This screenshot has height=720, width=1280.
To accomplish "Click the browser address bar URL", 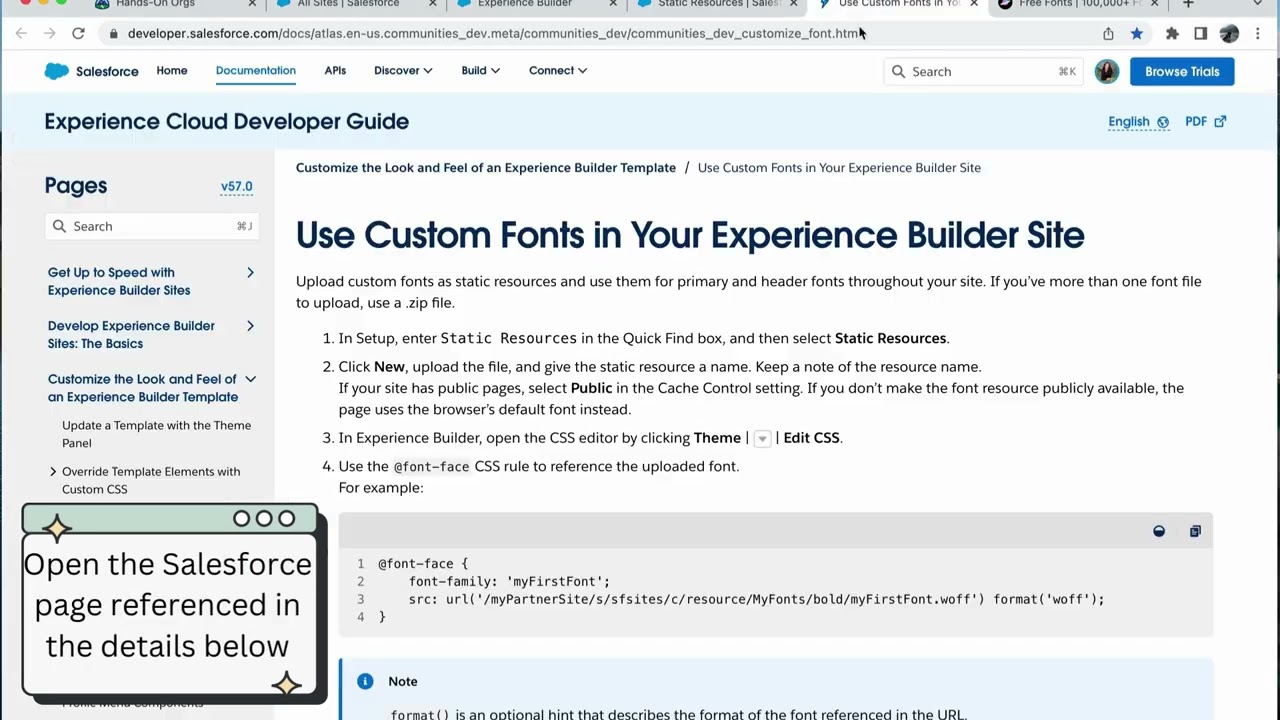I will pos(494,33).
